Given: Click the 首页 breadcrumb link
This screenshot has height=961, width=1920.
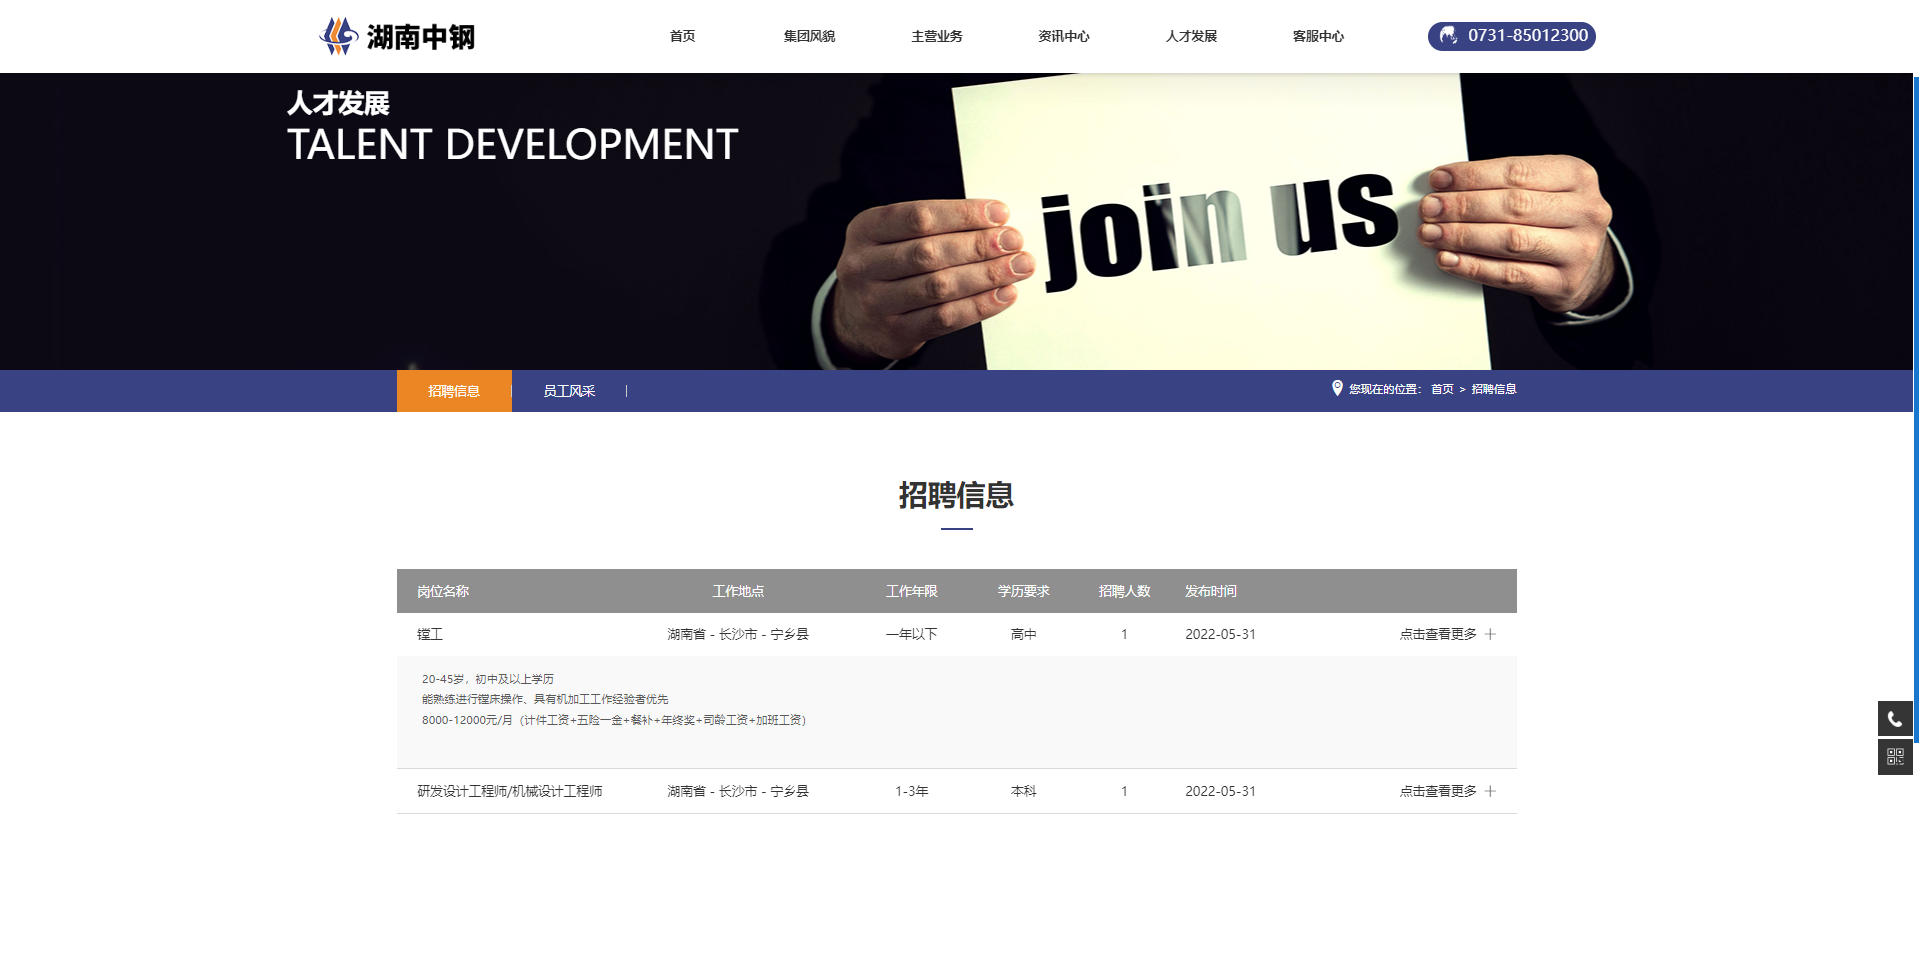Looking at the screenshot, I should [1442, 389].
